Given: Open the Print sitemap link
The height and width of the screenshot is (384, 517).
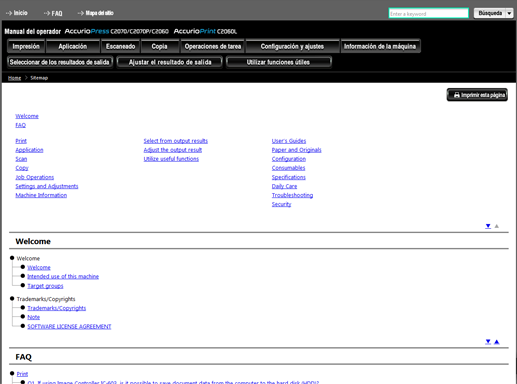Looking at the screenshot, I should 21,141.
